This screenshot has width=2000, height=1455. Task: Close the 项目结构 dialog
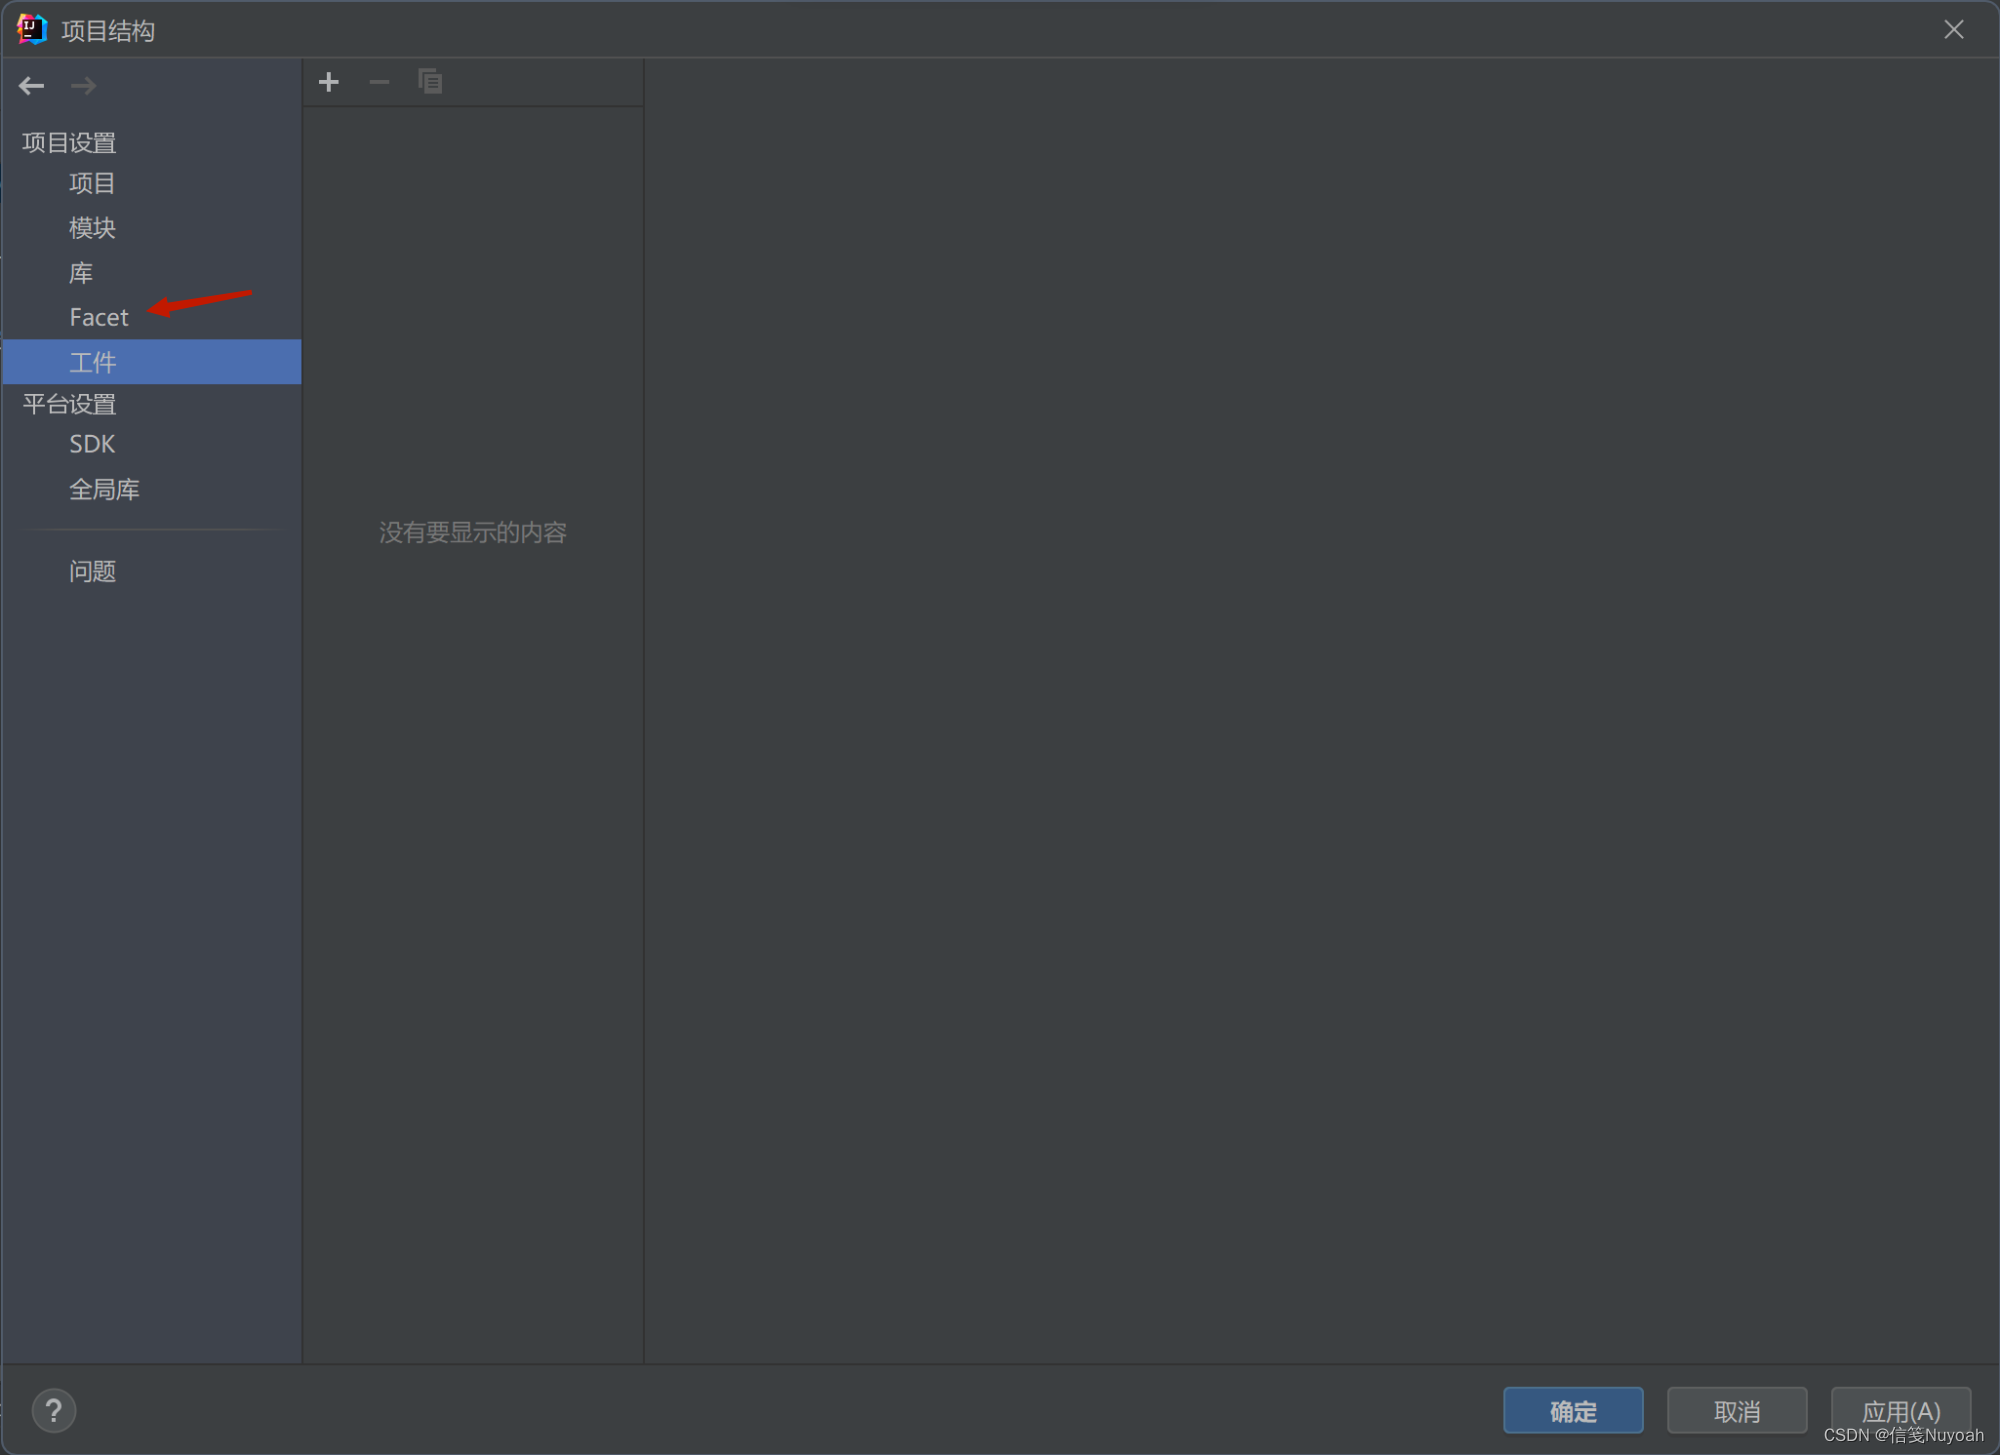pos(1953,30)
